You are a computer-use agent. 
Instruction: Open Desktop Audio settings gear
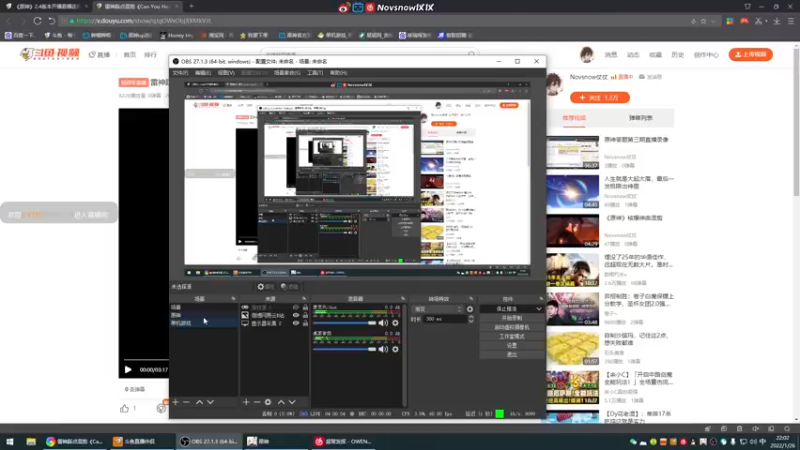395,349
